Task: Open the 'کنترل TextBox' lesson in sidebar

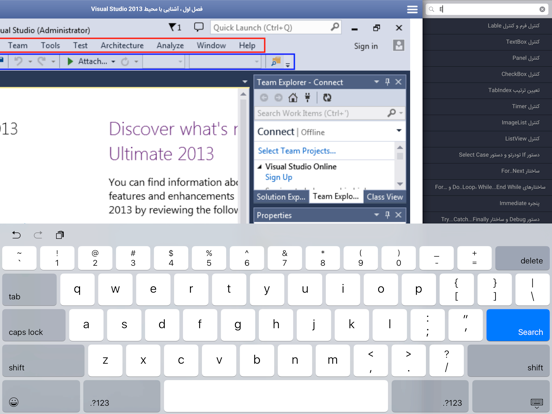Action: coord(488,42)
